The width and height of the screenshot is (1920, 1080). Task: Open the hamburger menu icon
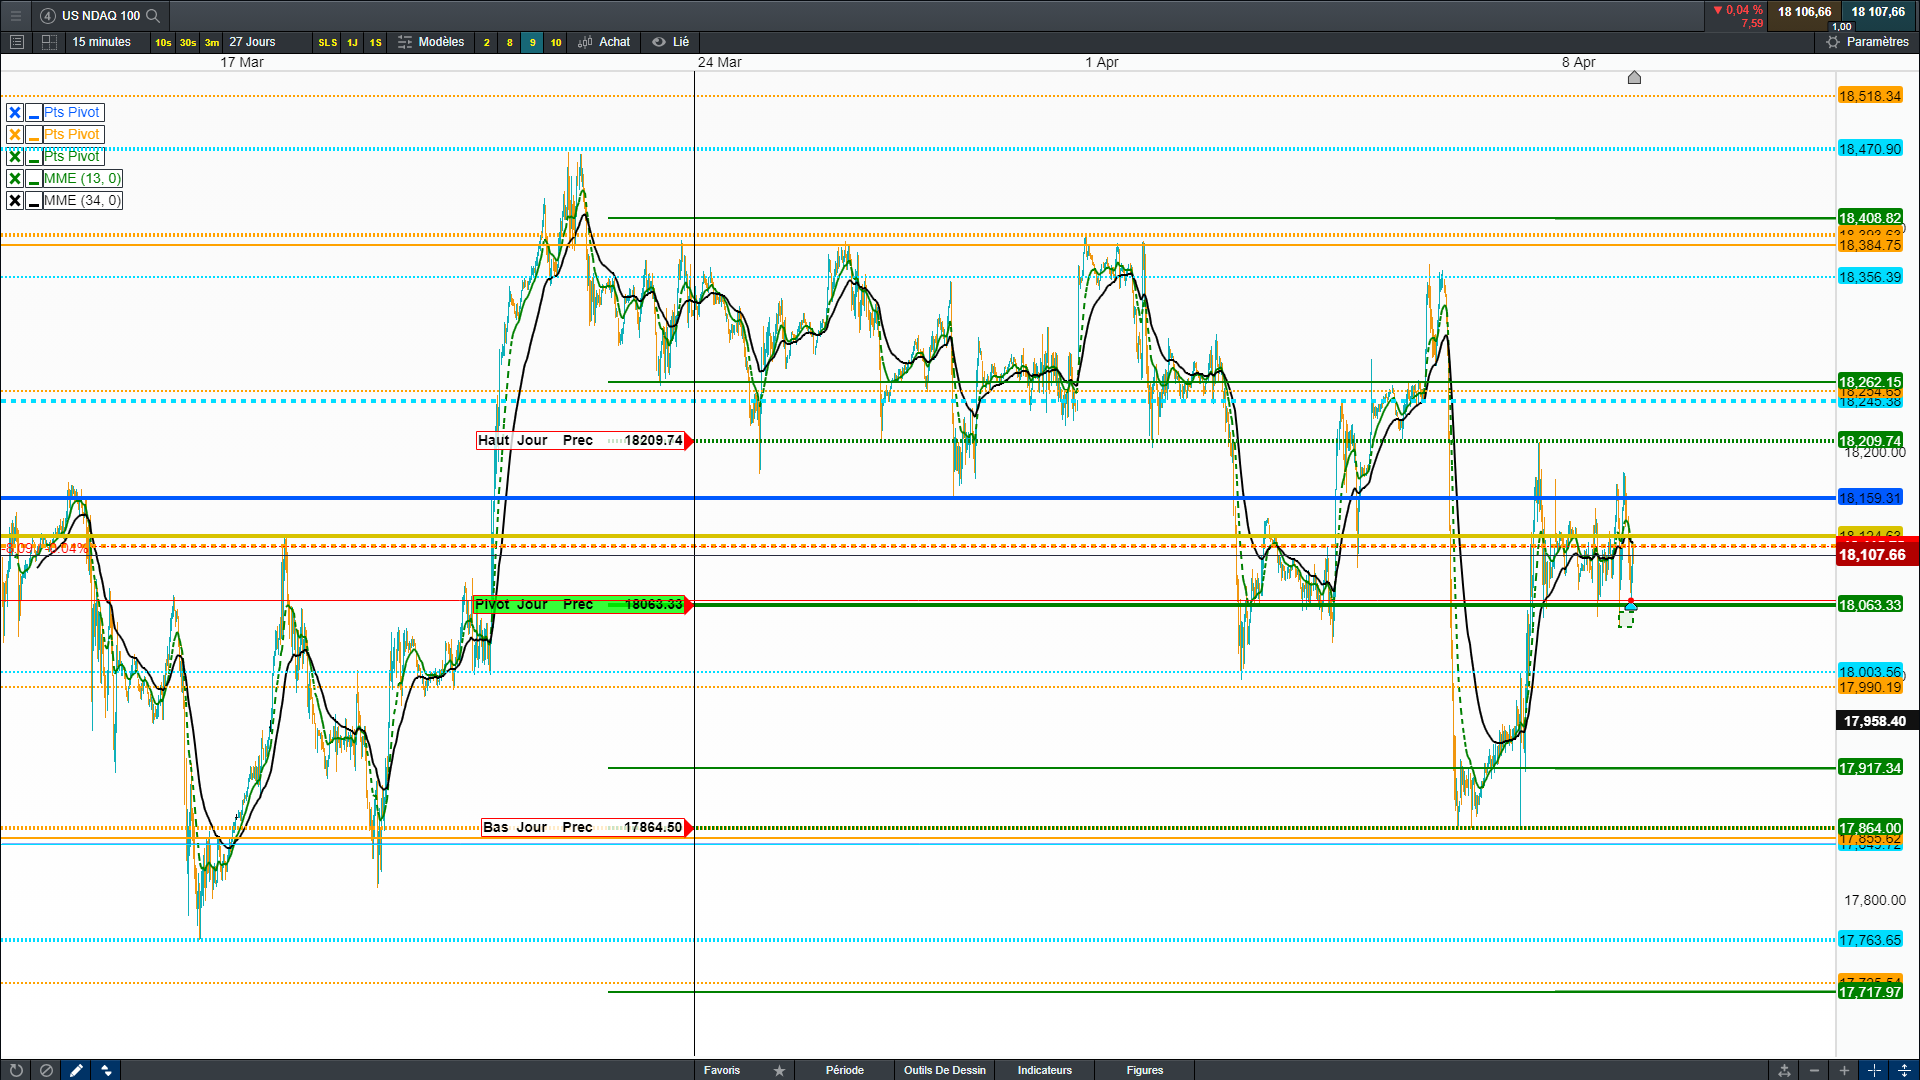16,15
